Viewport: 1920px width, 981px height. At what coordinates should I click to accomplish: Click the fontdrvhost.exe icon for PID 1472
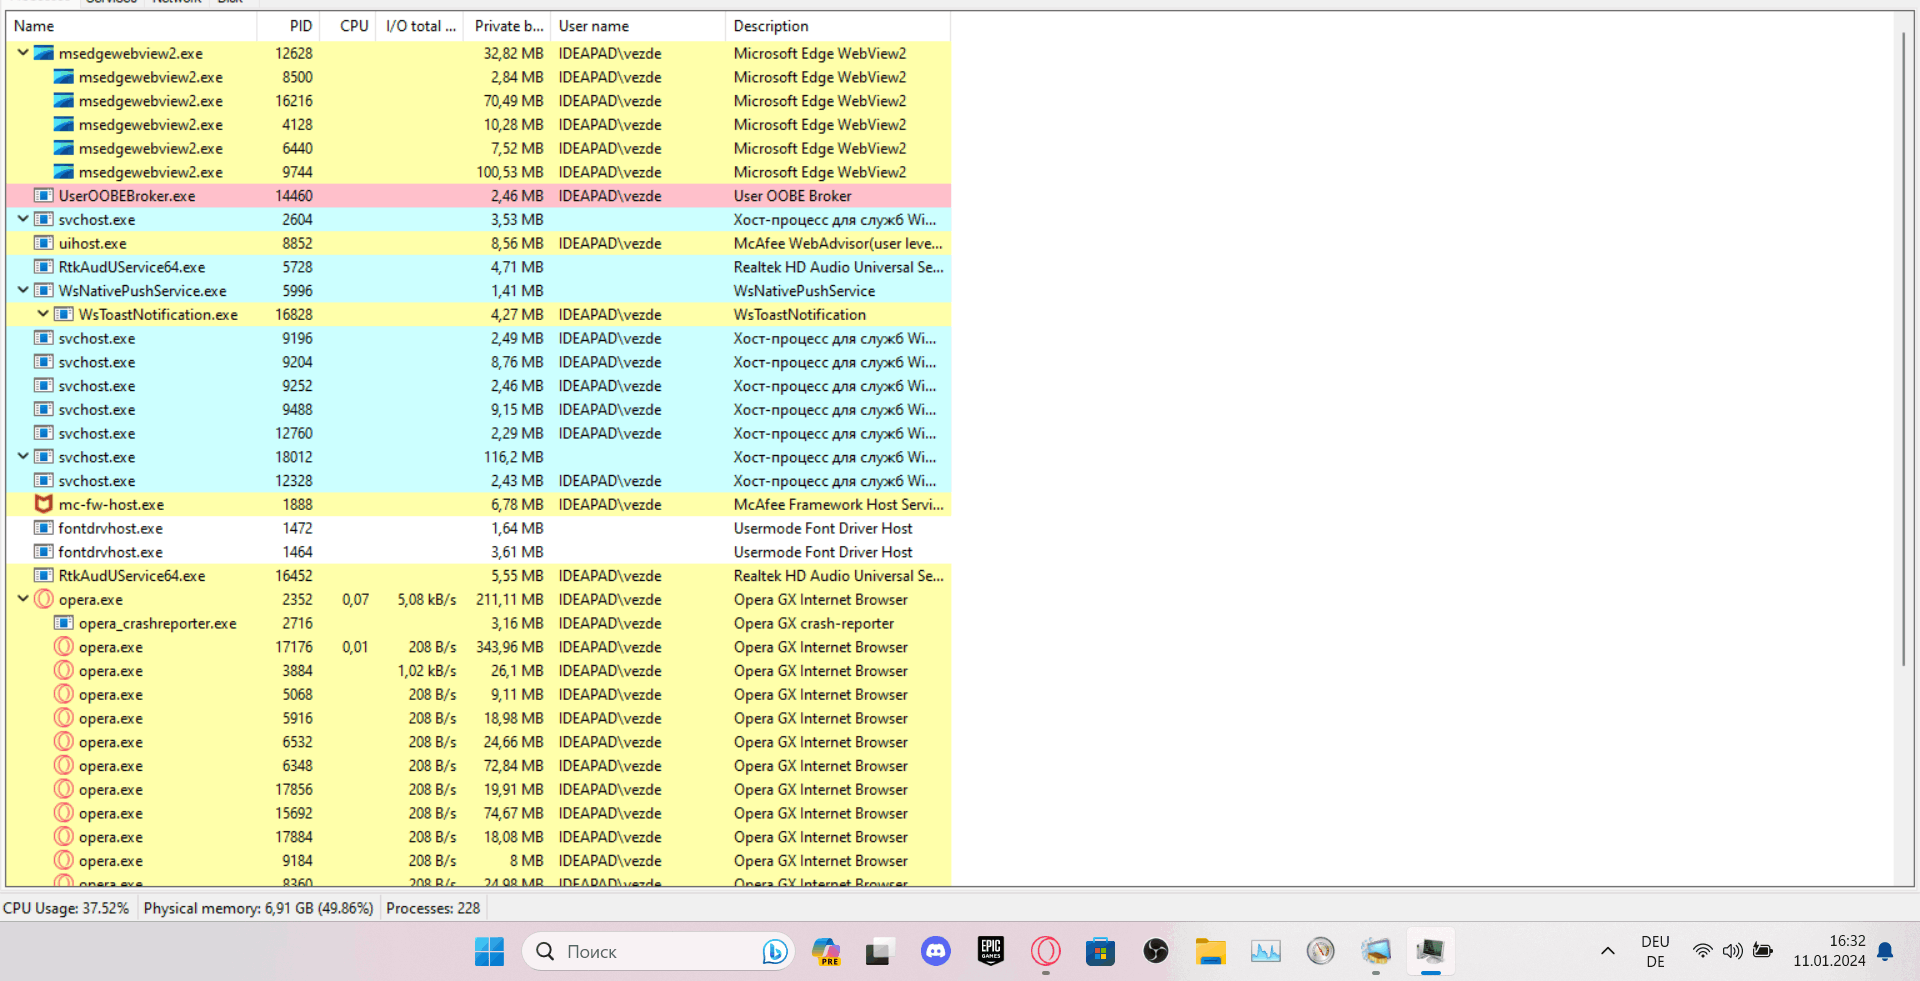pyautogui.click(x=44, y=528)
